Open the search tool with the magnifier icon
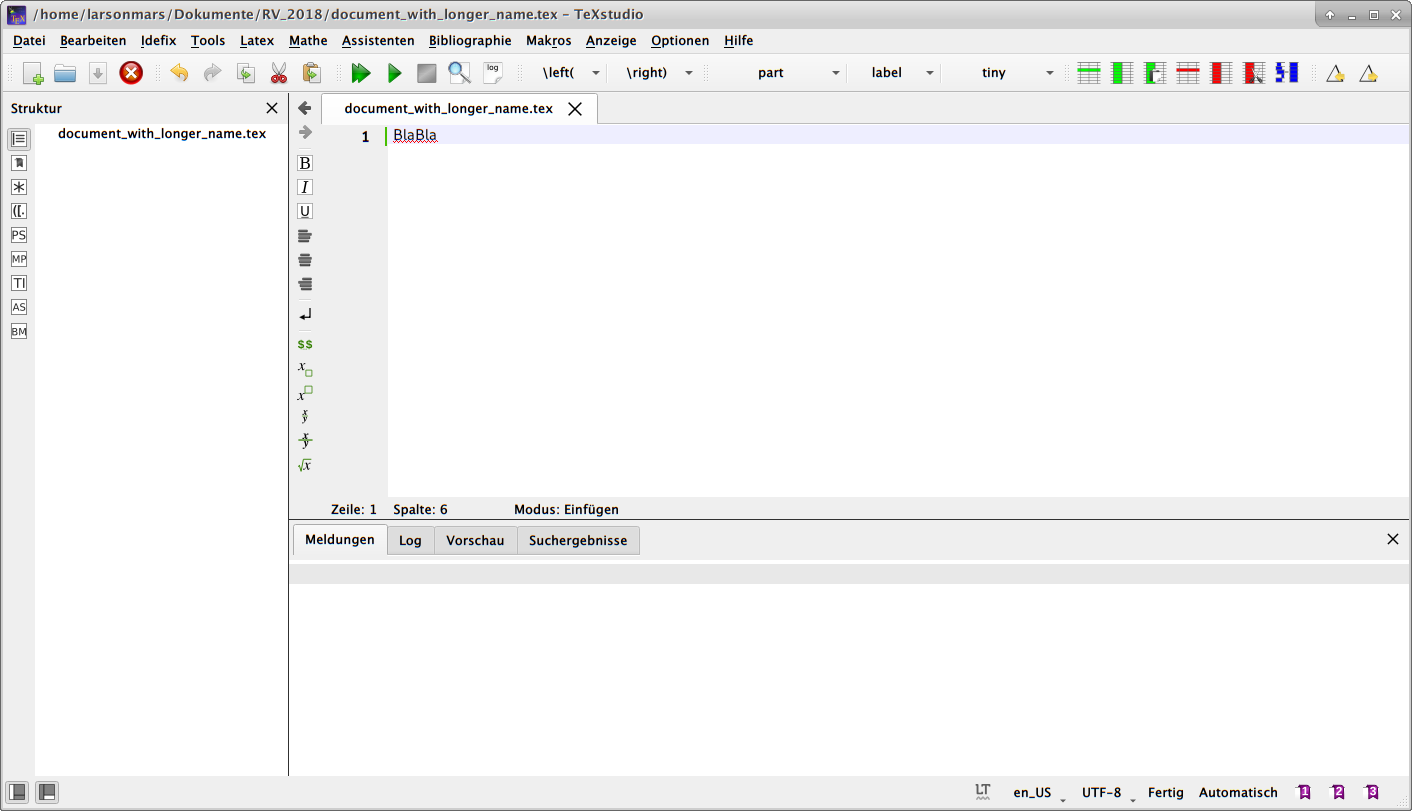 tap(459, 72)
